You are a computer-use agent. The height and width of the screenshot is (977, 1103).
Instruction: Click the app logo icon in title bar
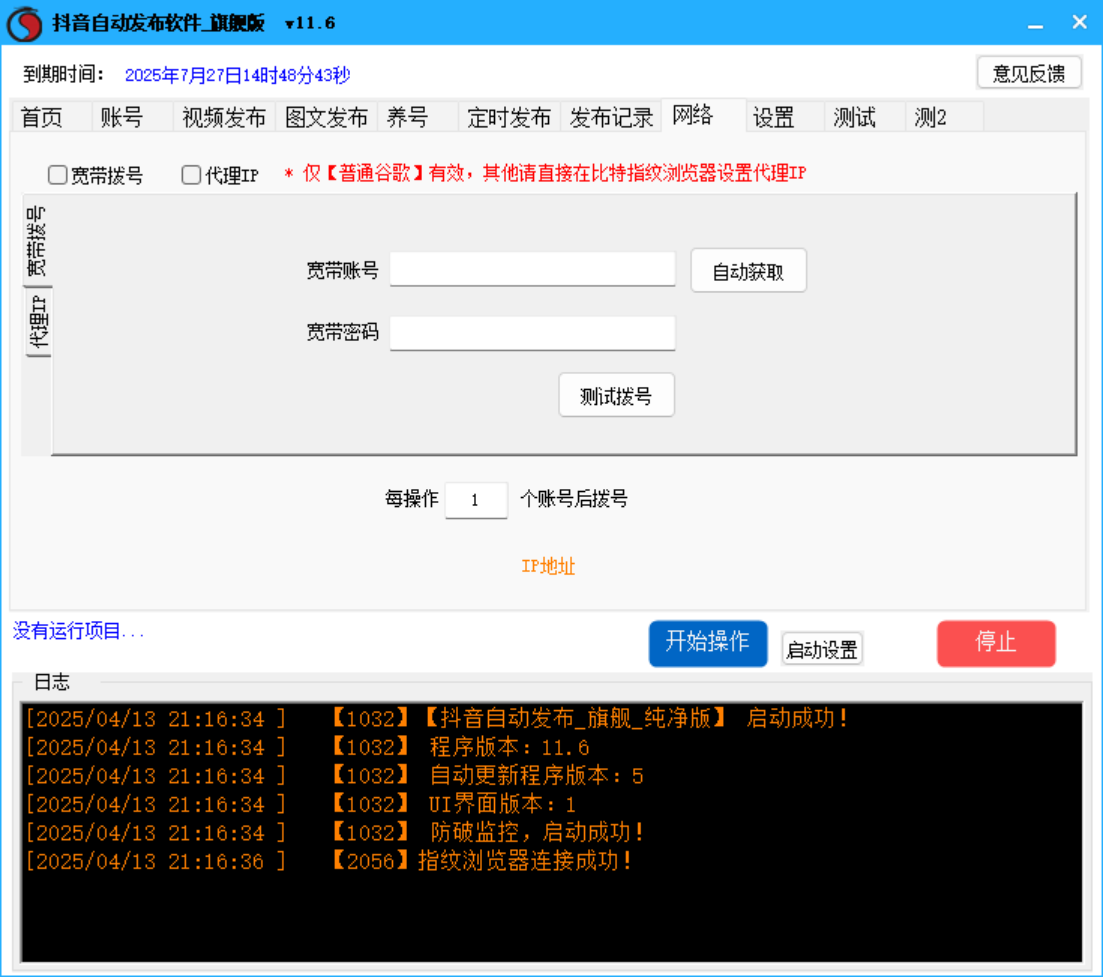pos(25,23)
